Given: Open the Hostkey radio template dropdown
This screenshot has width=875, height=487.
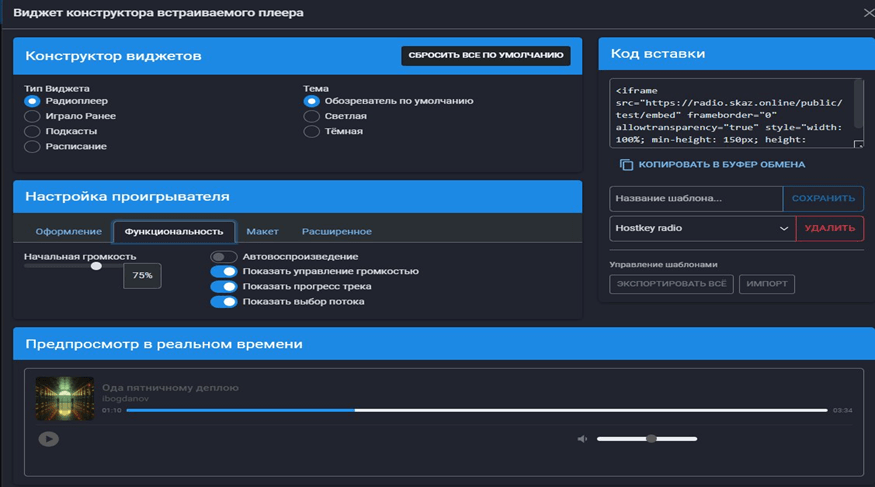Looking at the screenshot, I should [702, 228].
